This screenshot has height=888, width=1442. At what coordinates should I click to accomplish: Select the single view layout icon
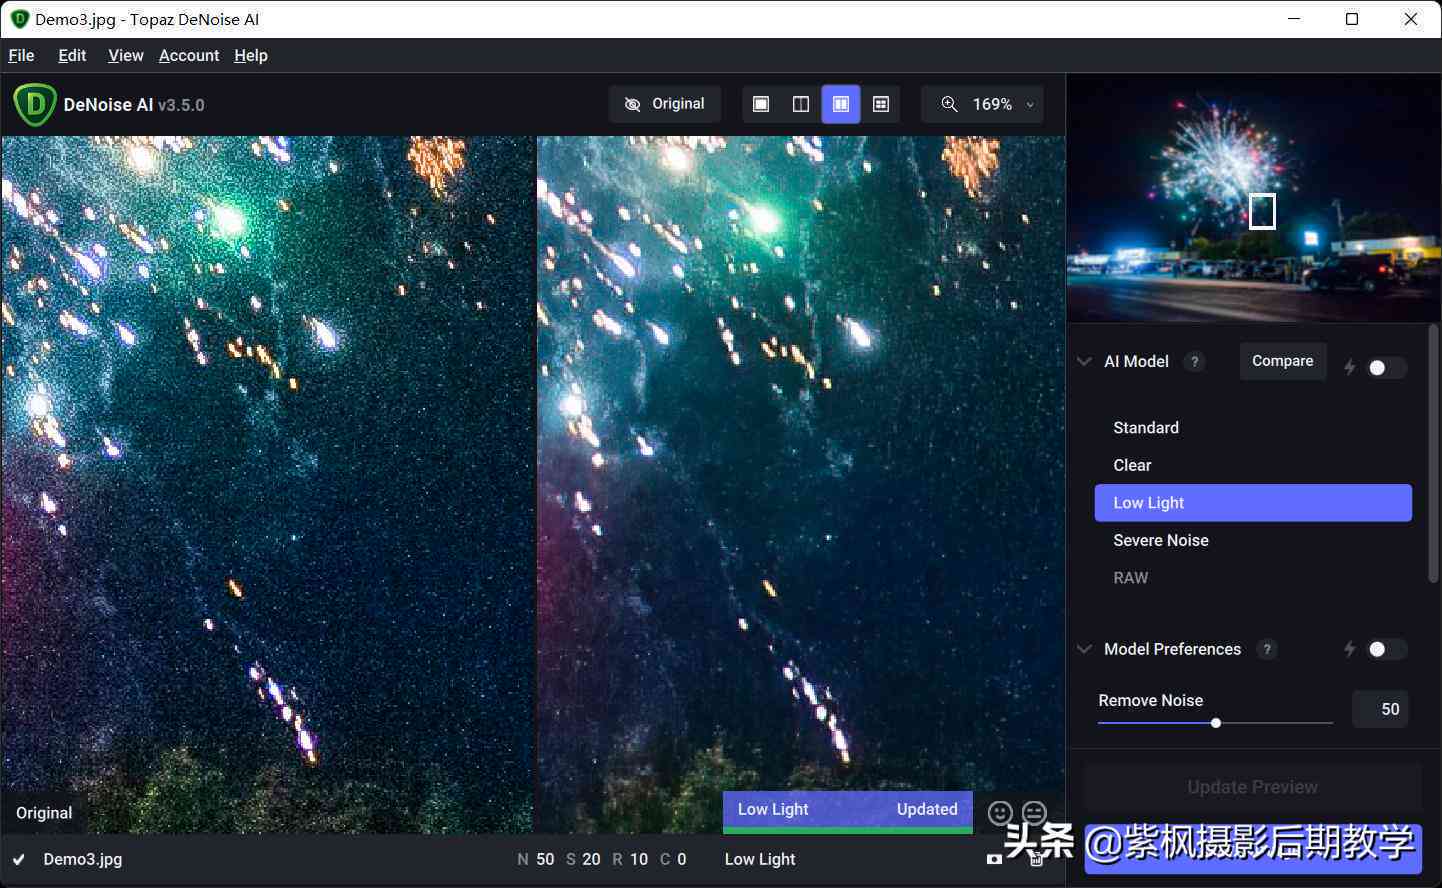pyautogui.click(x=761, y=104)
